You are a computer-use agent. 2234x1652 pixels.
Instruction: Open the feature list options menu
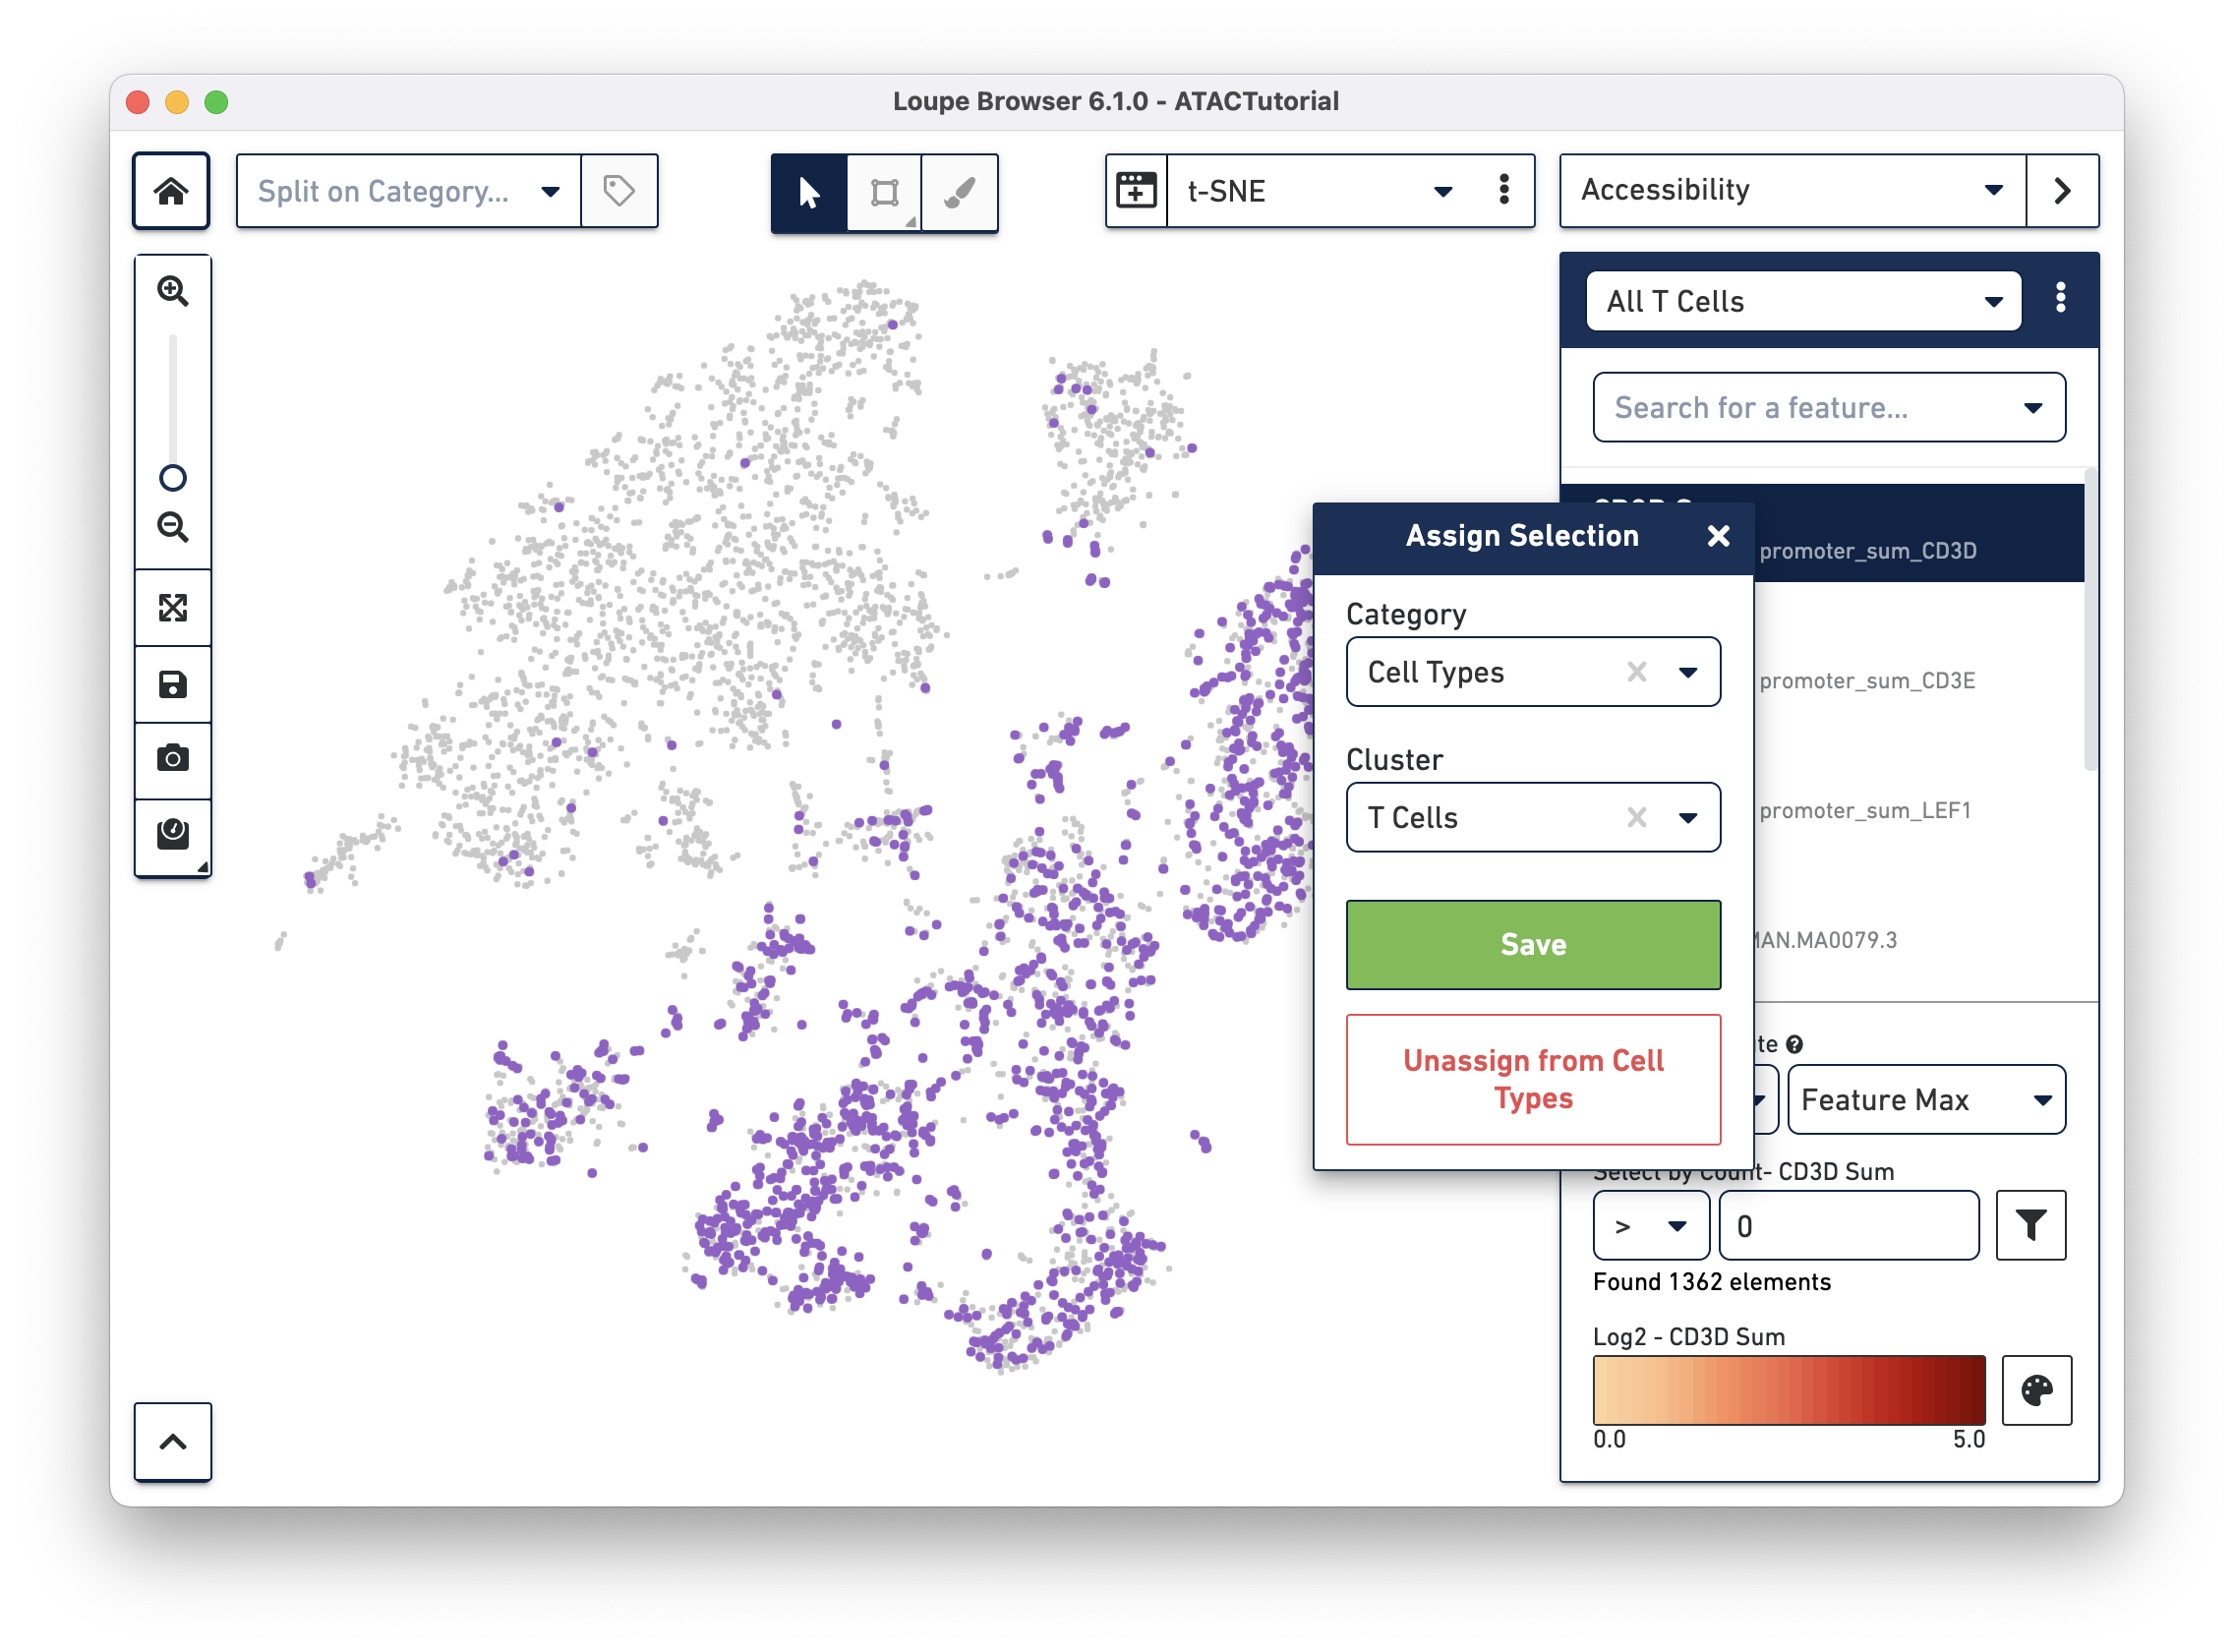[2061, 298]
